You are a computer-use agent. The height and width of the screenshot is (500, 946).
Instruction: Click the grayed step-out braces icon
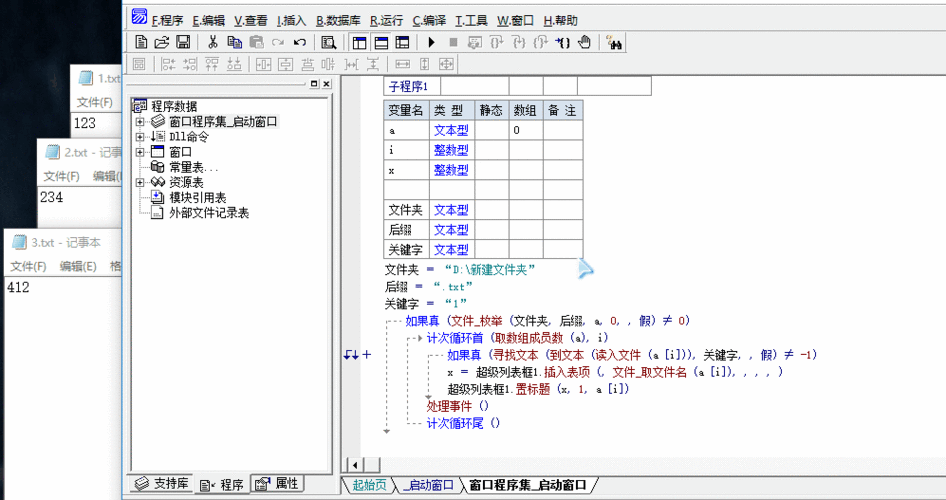tap(541, 42)
